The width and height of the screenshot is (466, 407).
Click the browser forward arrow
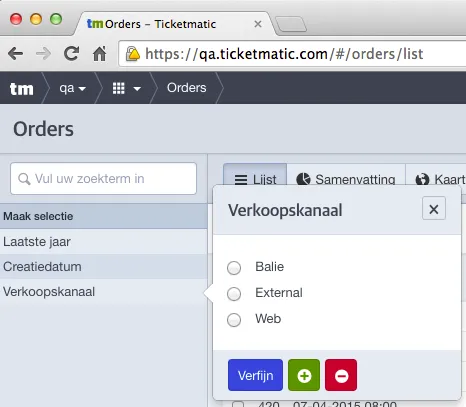pos(43,53)
